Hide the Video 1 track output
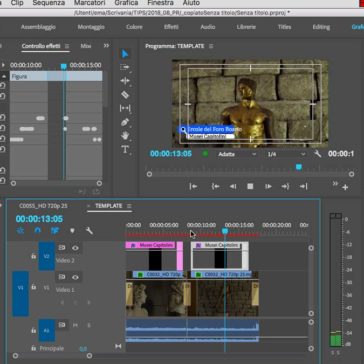The image size is (364, 364). [75, 277]
